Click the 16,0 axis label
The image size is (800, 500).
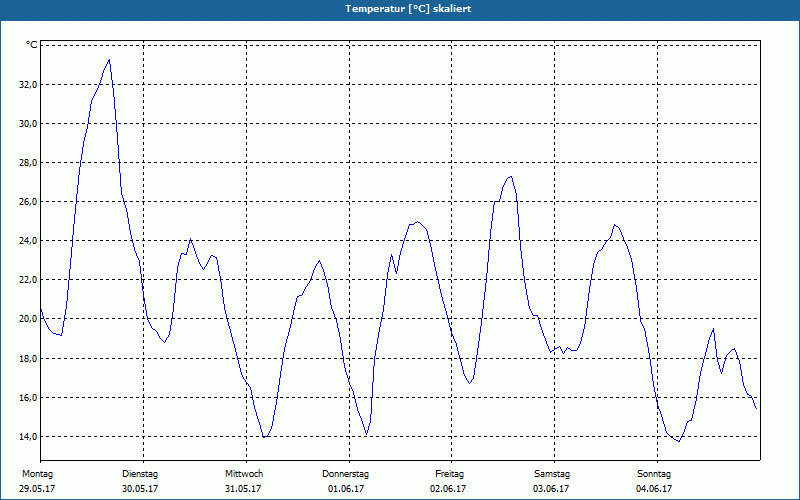click(x=28, y=397)
